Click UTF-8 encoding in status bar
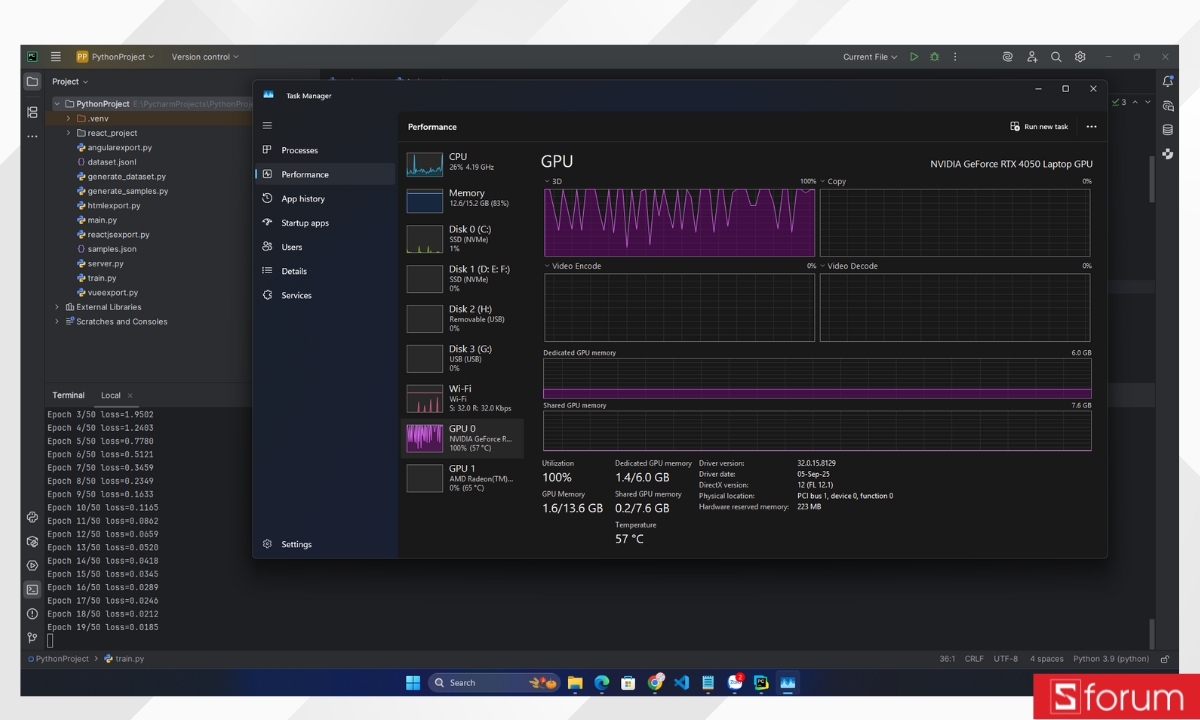 (1006, 659)
